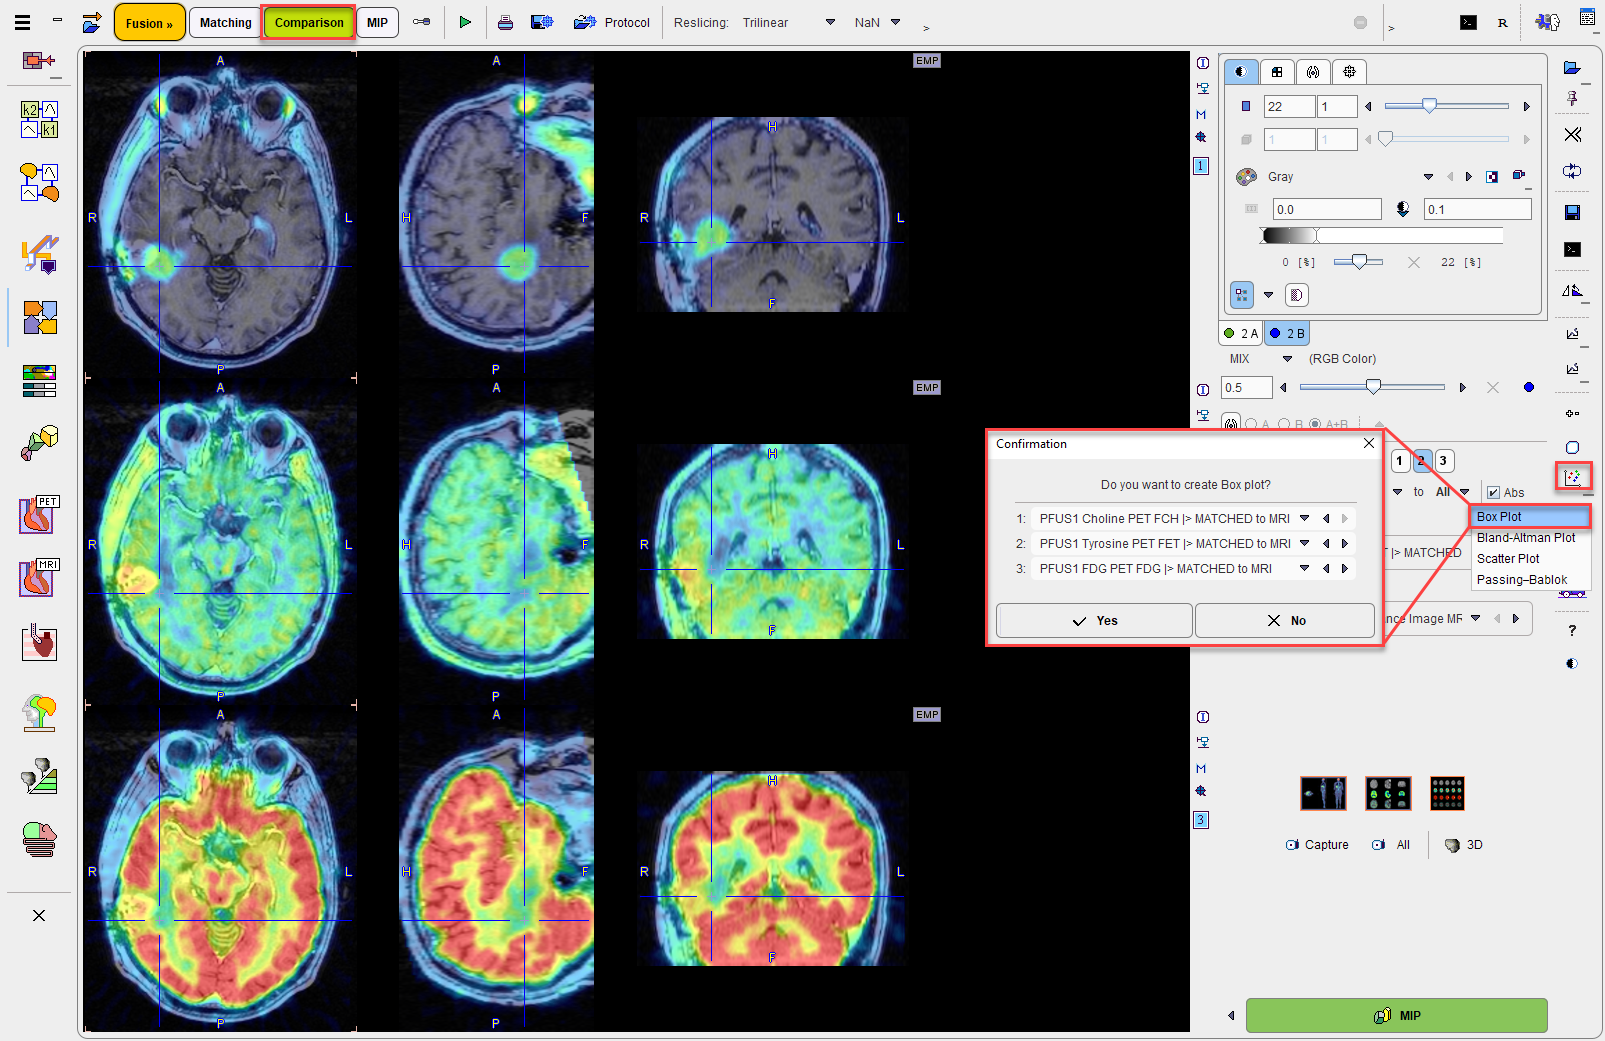The image size is (1605, 1041).
Task: Switch to the Comparison tab
Action: click(309, 22)
